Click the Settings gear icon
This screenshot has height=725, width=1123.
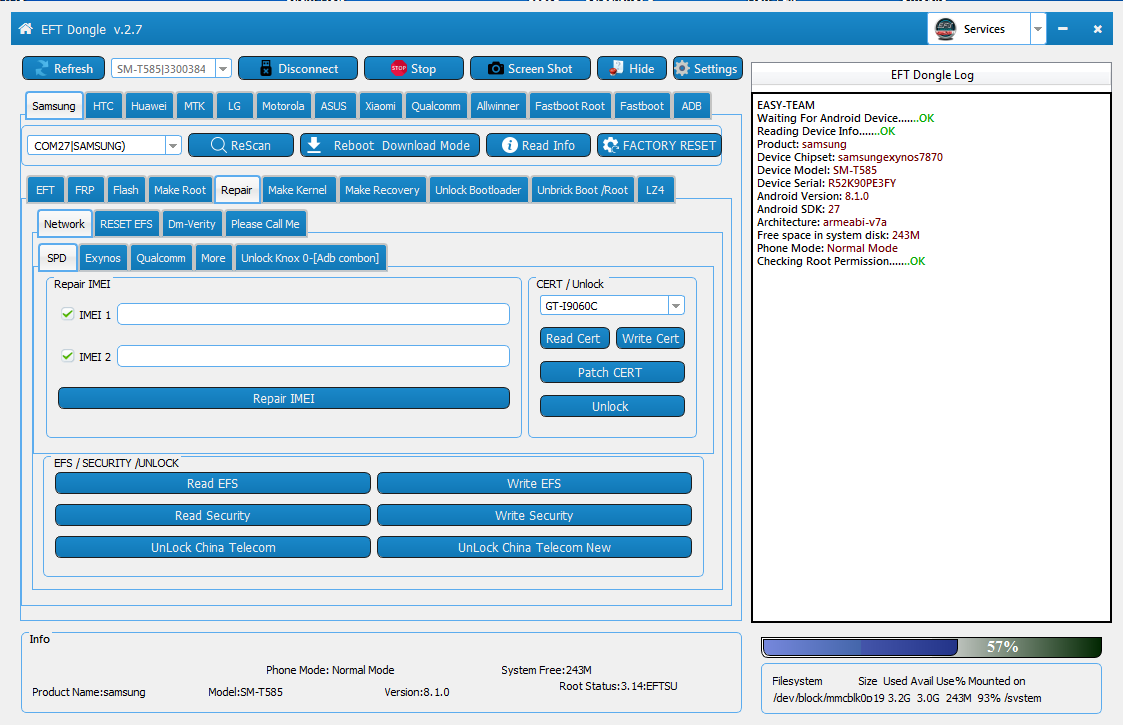click(682, 69)
